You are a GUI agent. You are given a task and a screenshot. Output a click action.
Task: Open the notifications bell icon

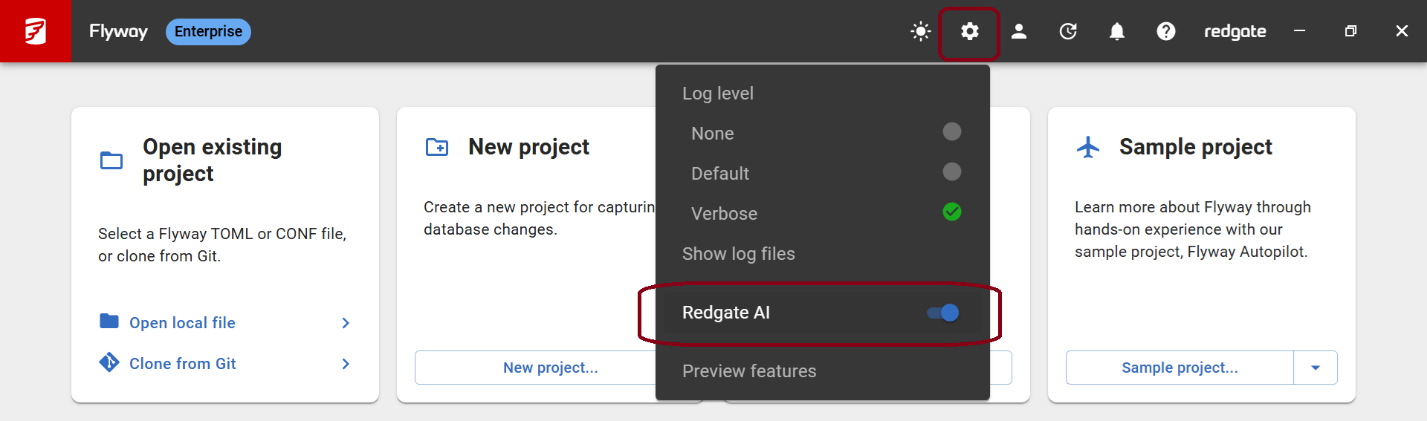[x=1117, y=32]
